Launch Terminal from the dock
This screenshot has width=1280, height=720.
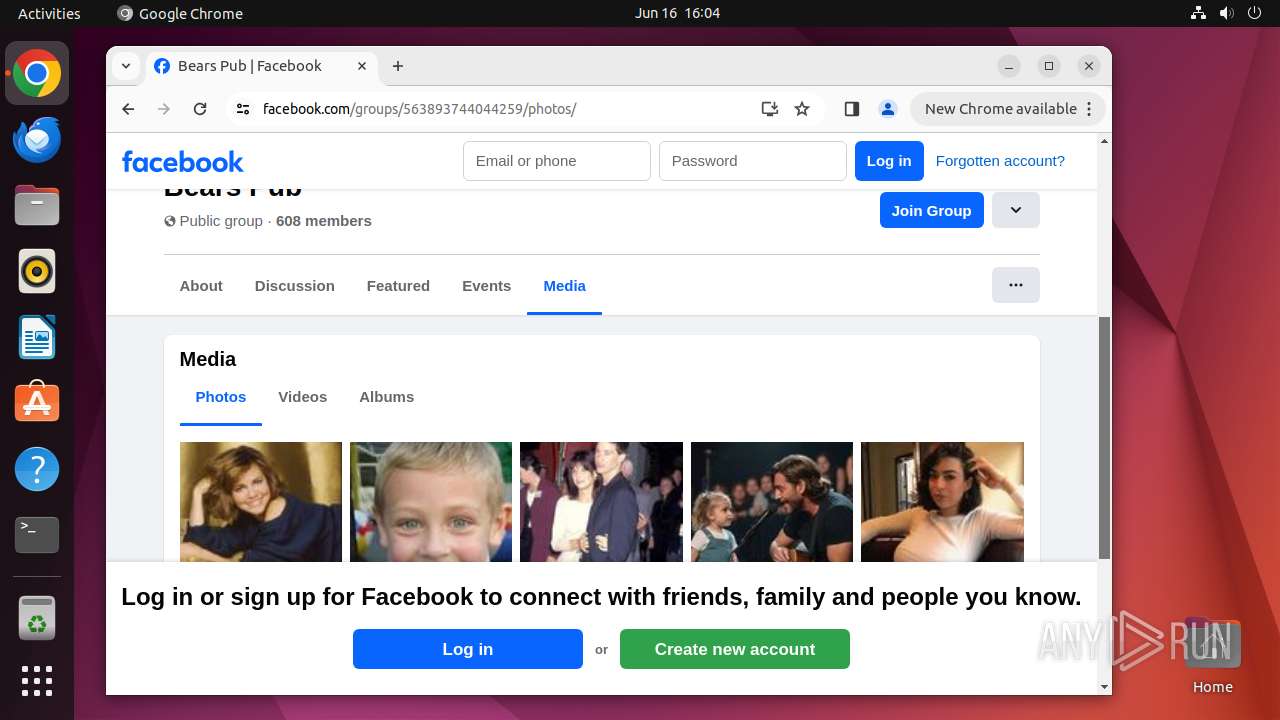(37, 535)
